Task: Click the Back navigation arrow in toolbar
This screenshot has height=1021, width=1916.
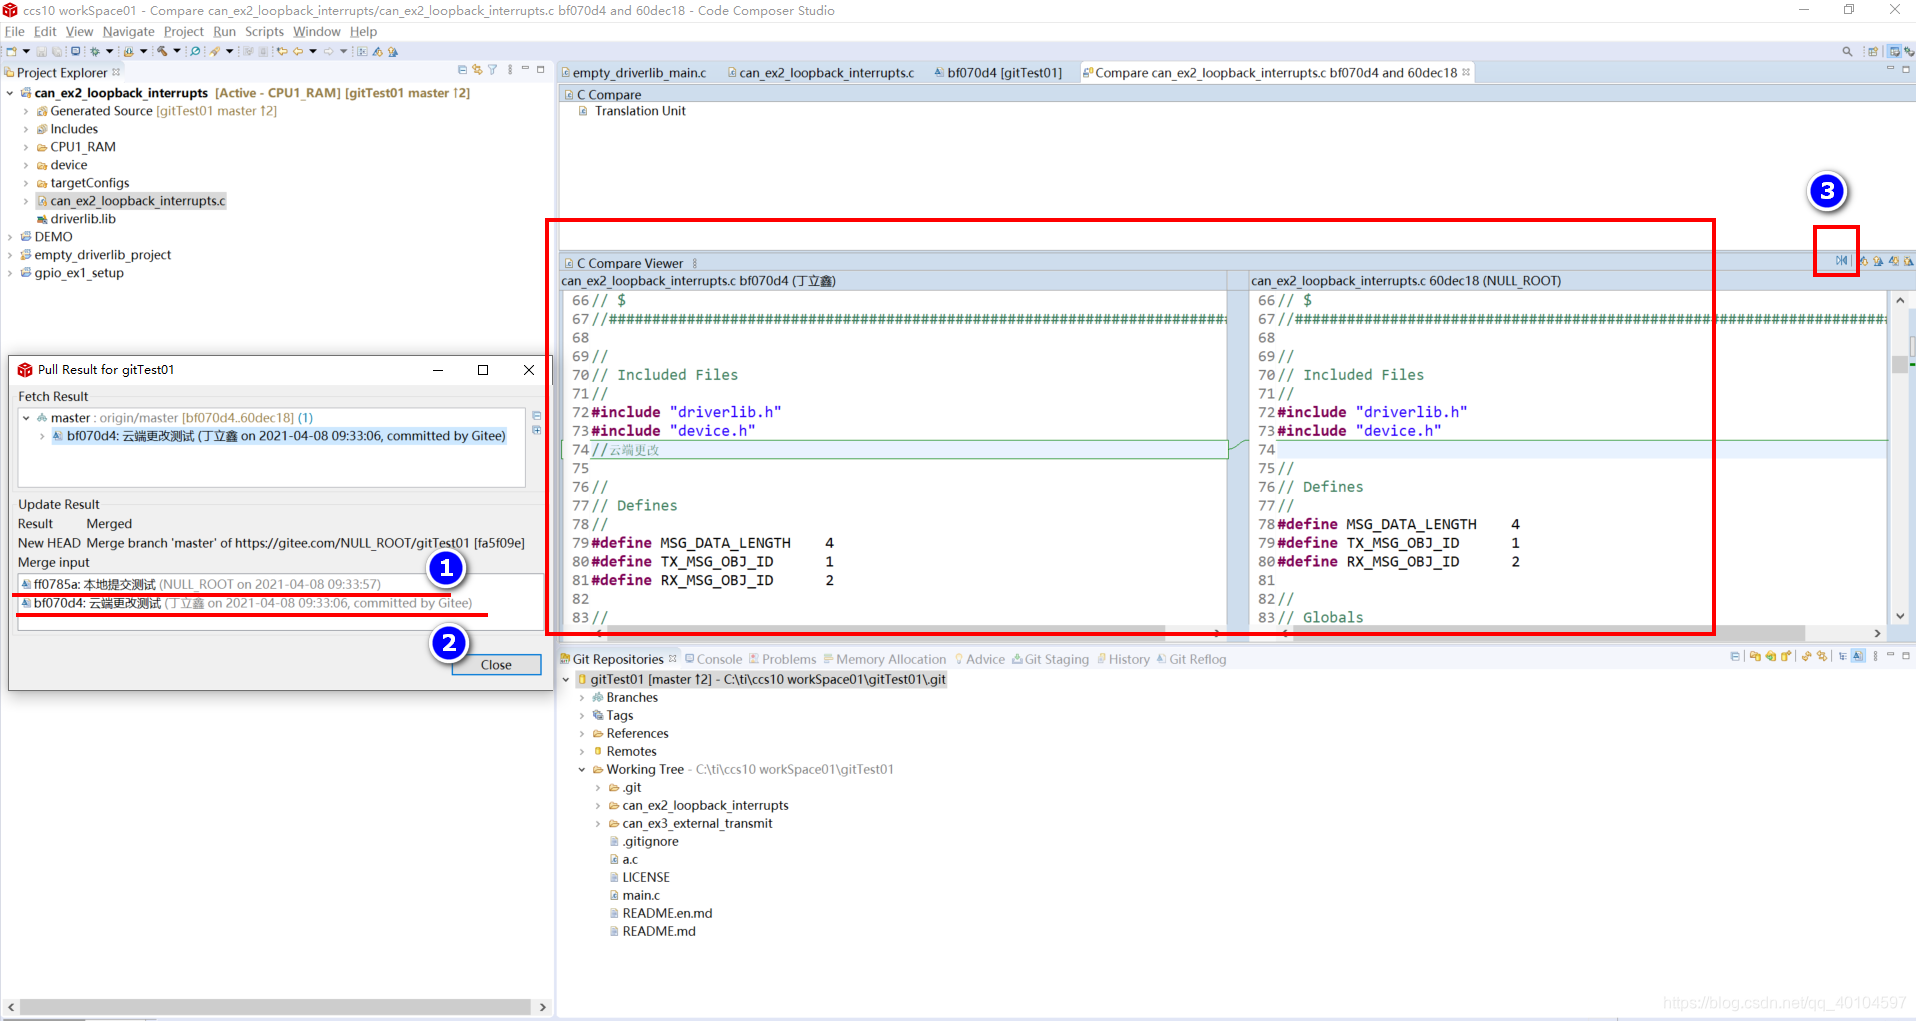Action: click(298, 51)
